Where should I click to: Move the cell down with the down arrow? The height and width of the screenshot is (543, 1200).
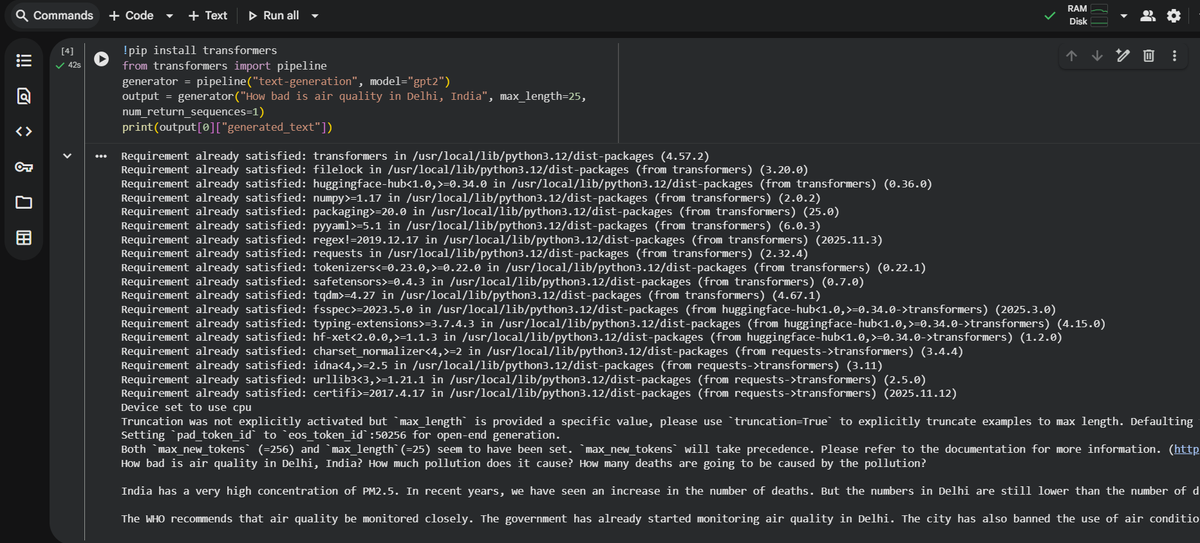coord(1097,56)
